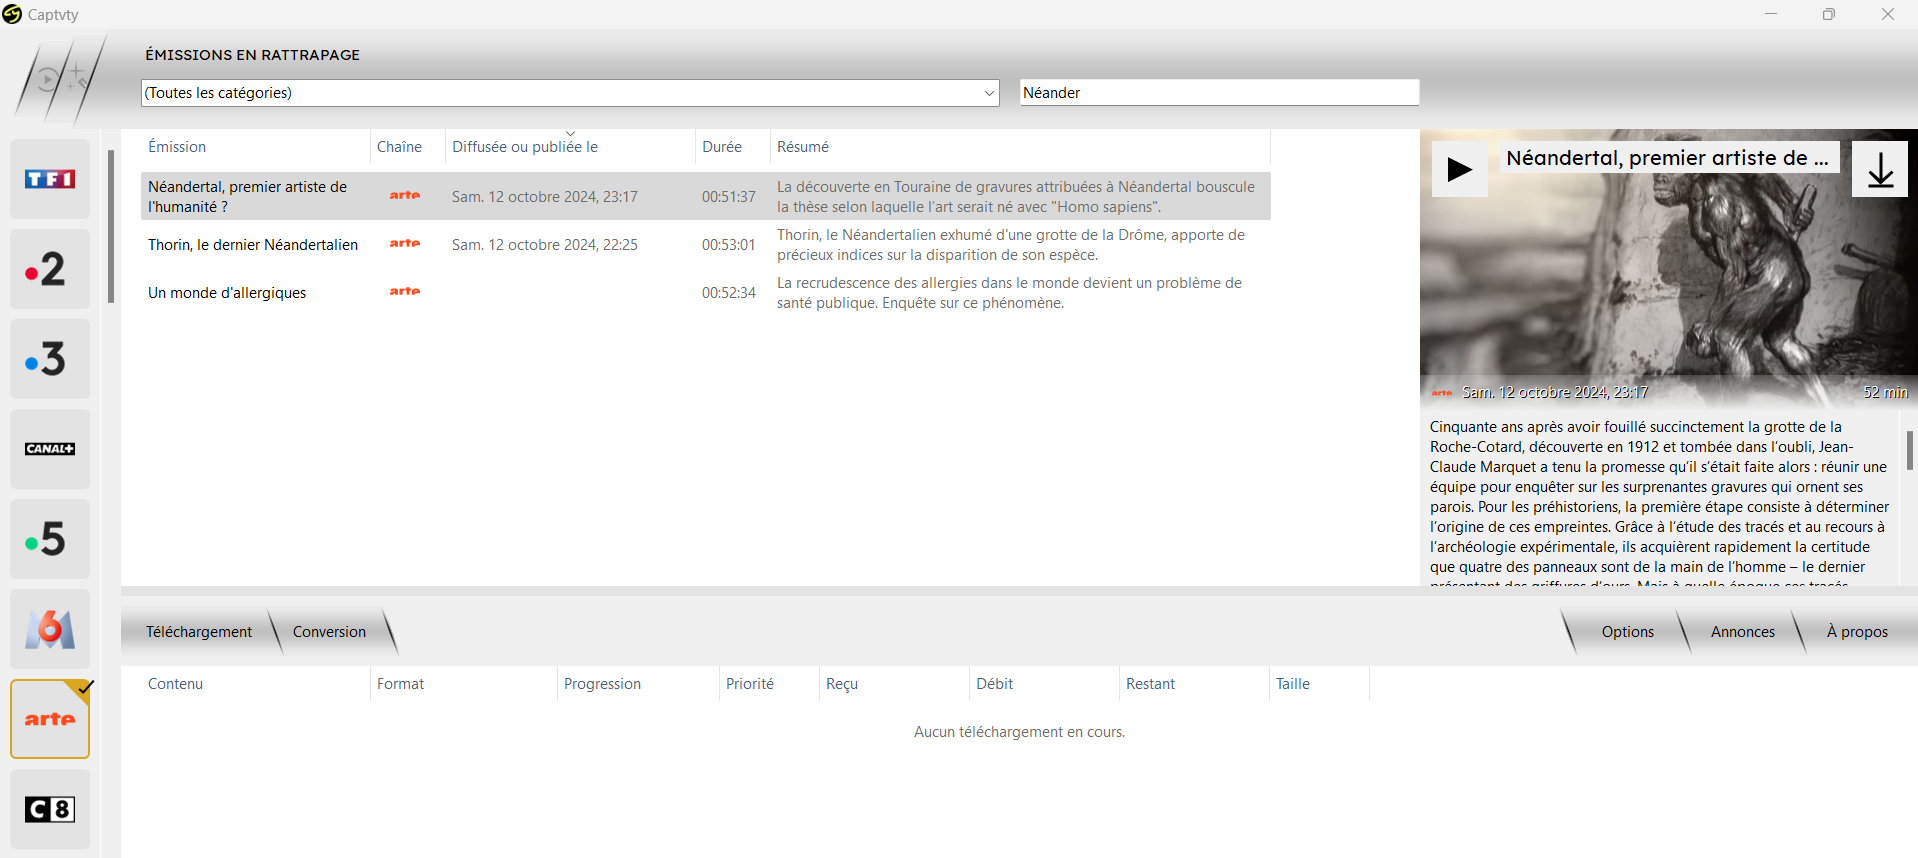This screenshot has height=858, width=1918.
Task: Select the Canal+ channel icon
Action: (50, 449)
